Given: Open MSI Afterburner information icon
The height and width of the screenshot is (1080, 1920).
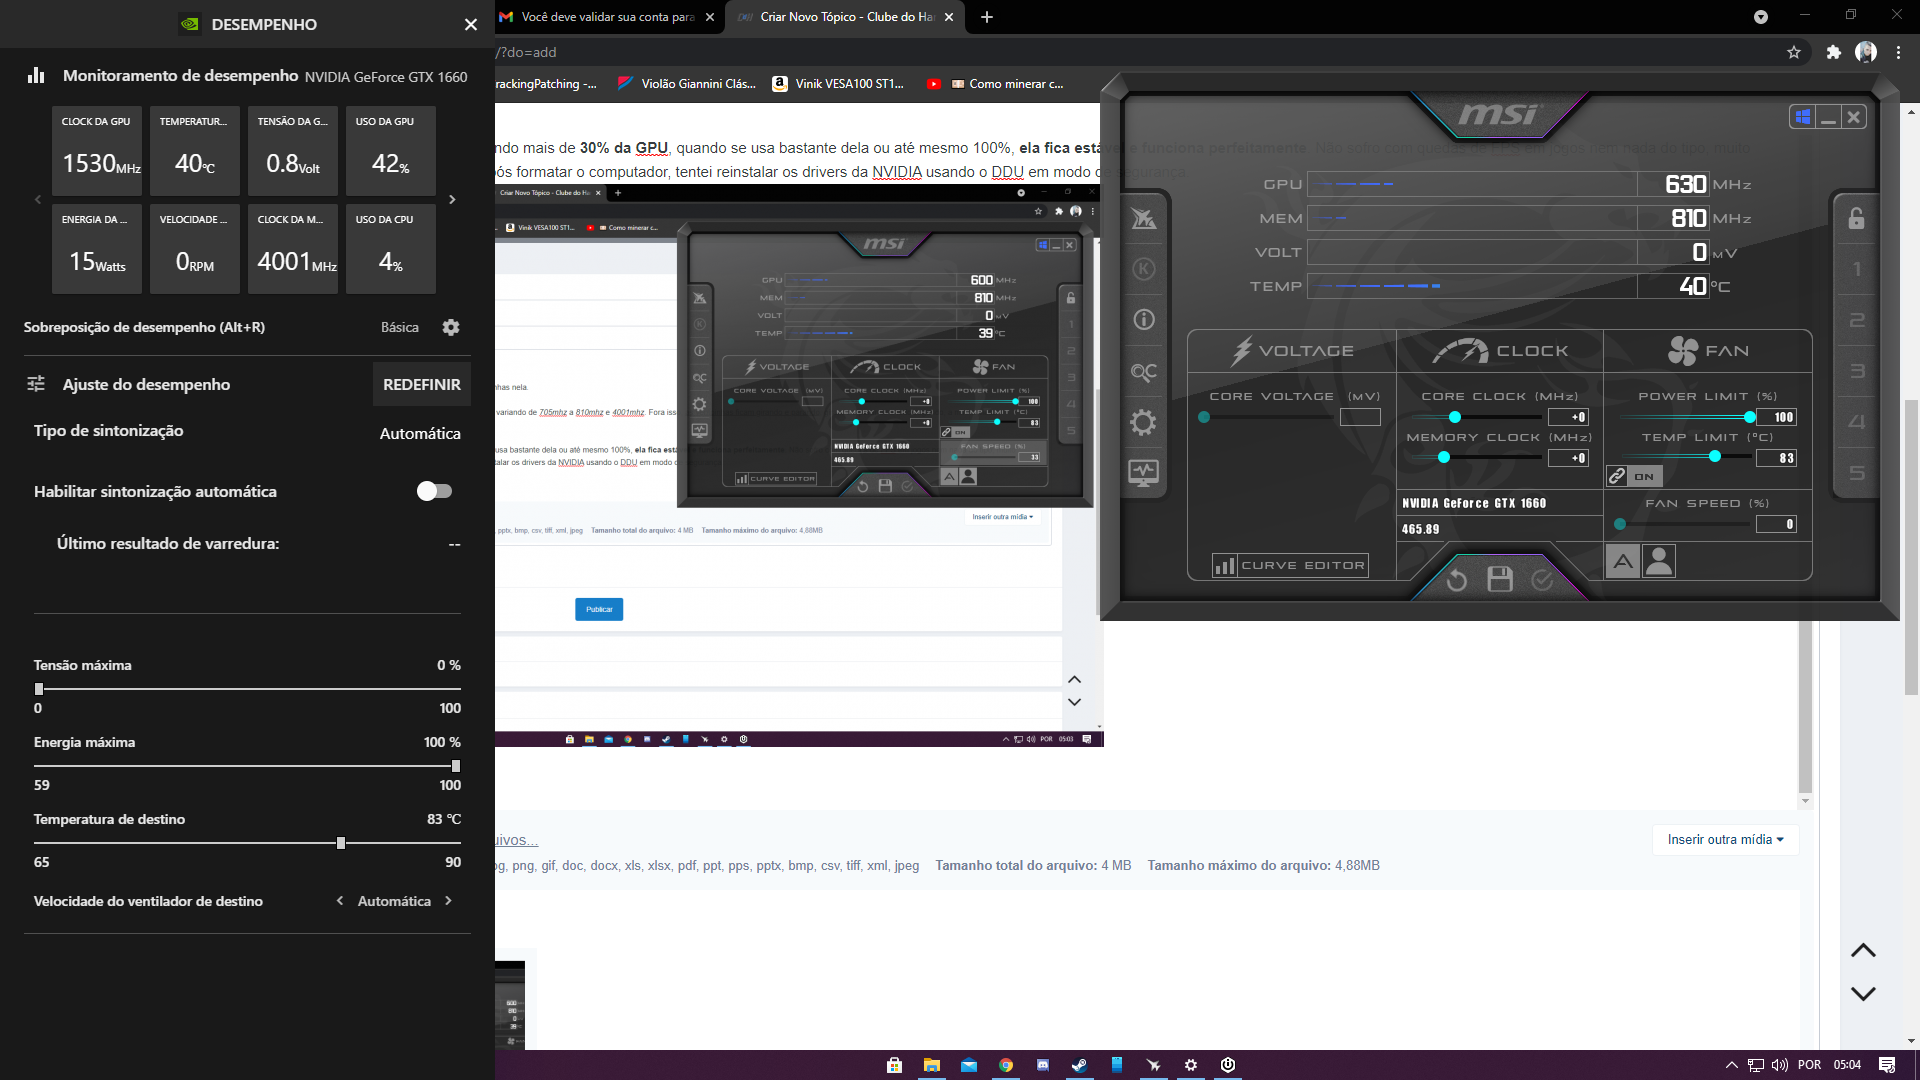Looking at the screenshot, I should 1144,320.
